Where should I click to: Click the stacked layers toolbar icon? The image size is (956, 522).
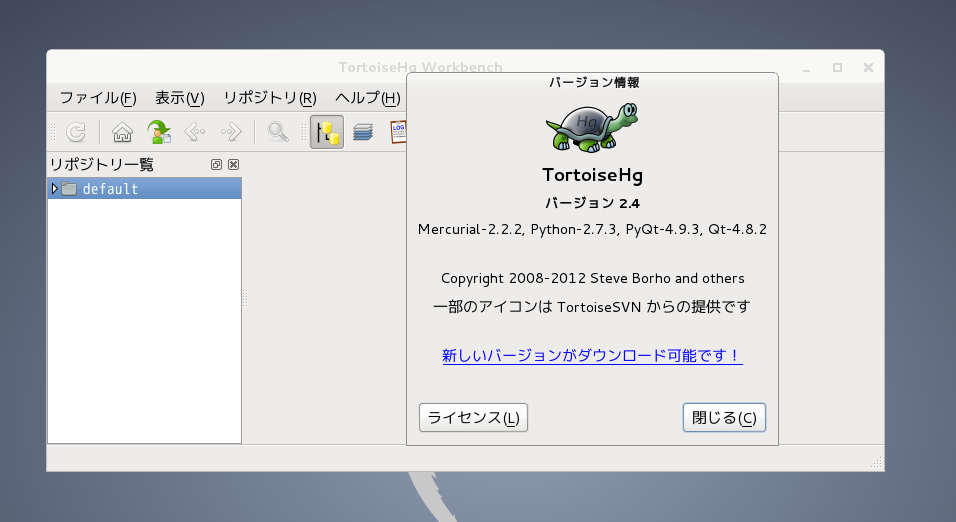tap(363, 132)
